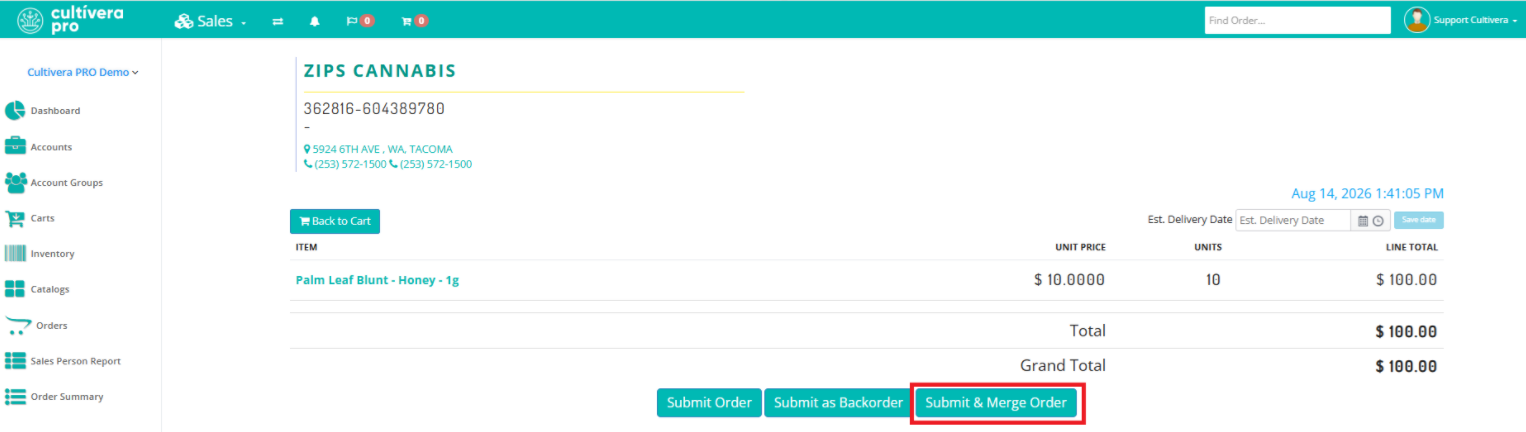Image resolution: width=1526 pixels, height=432 pixels.
Task: Go to Accounts in sidebar
Action: (x=51, y=147)
